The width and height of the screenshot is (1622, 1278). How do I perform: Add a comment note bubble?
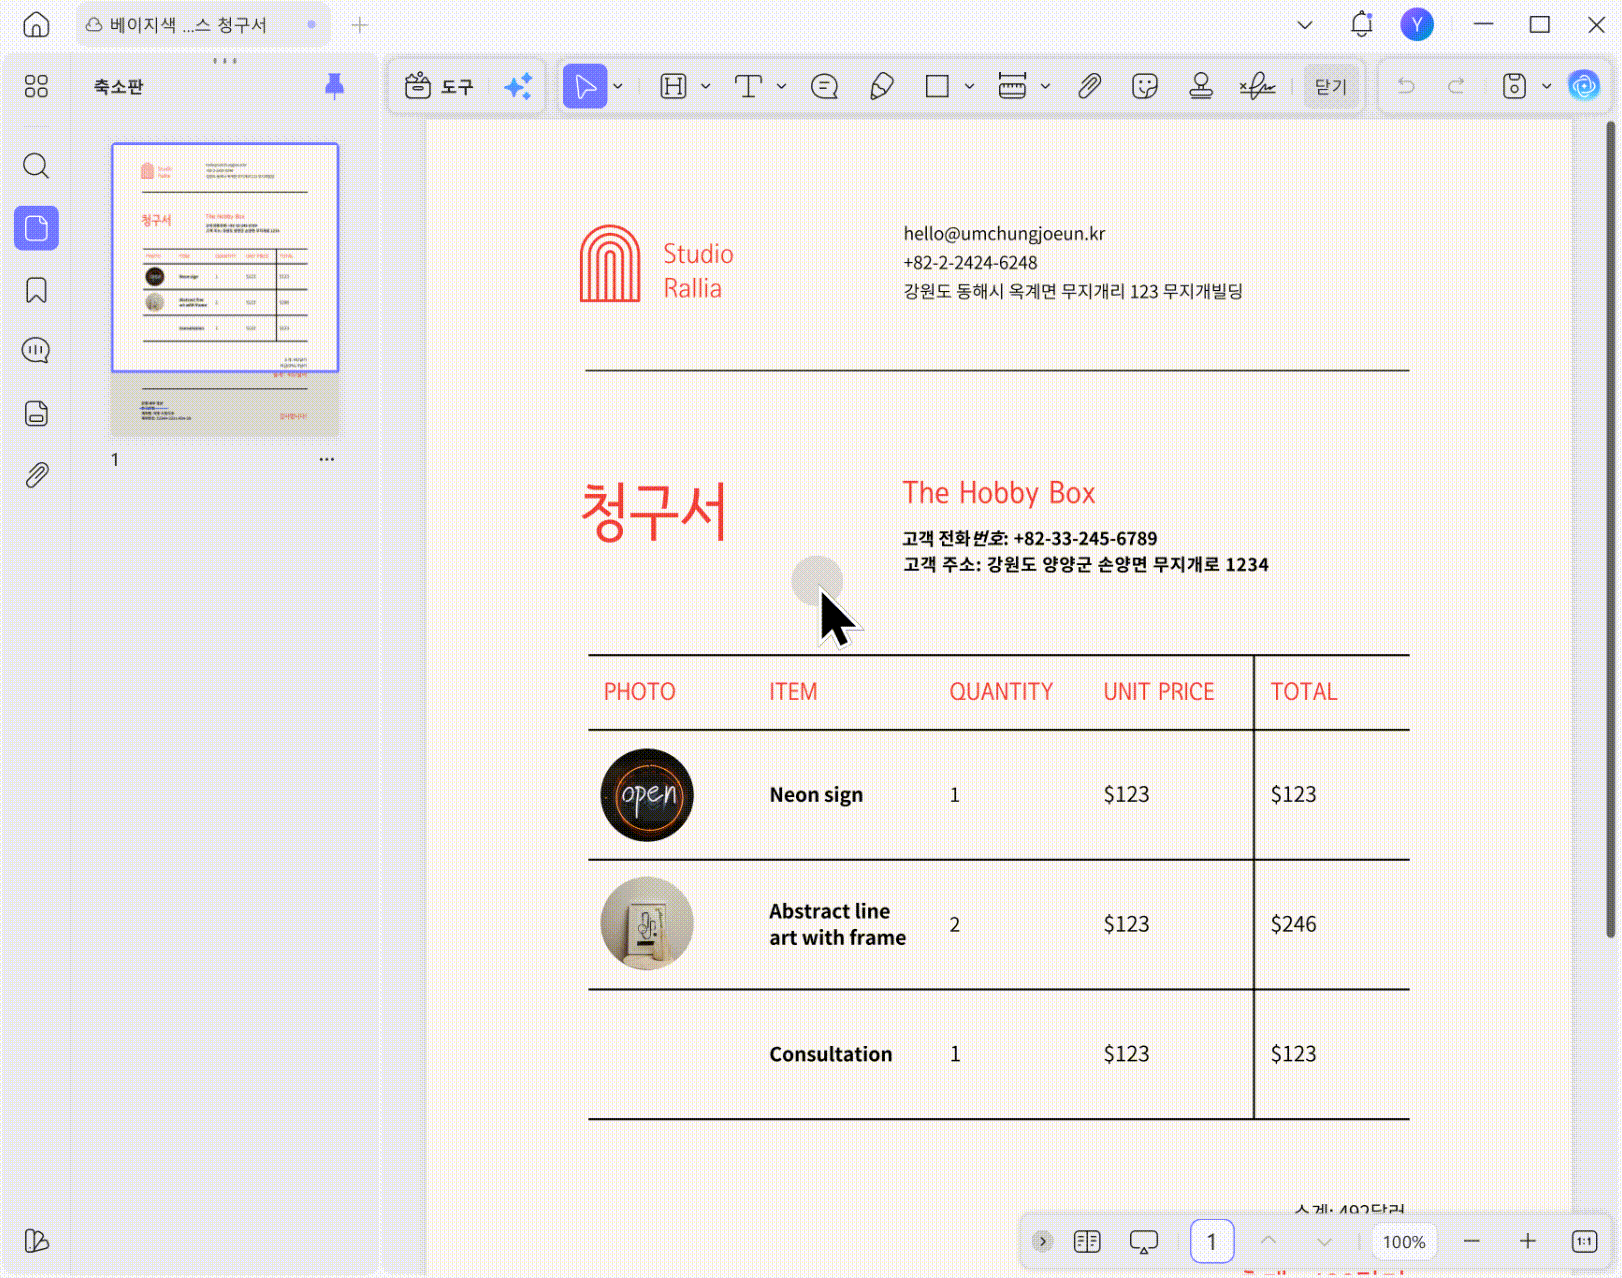(824, 86)
